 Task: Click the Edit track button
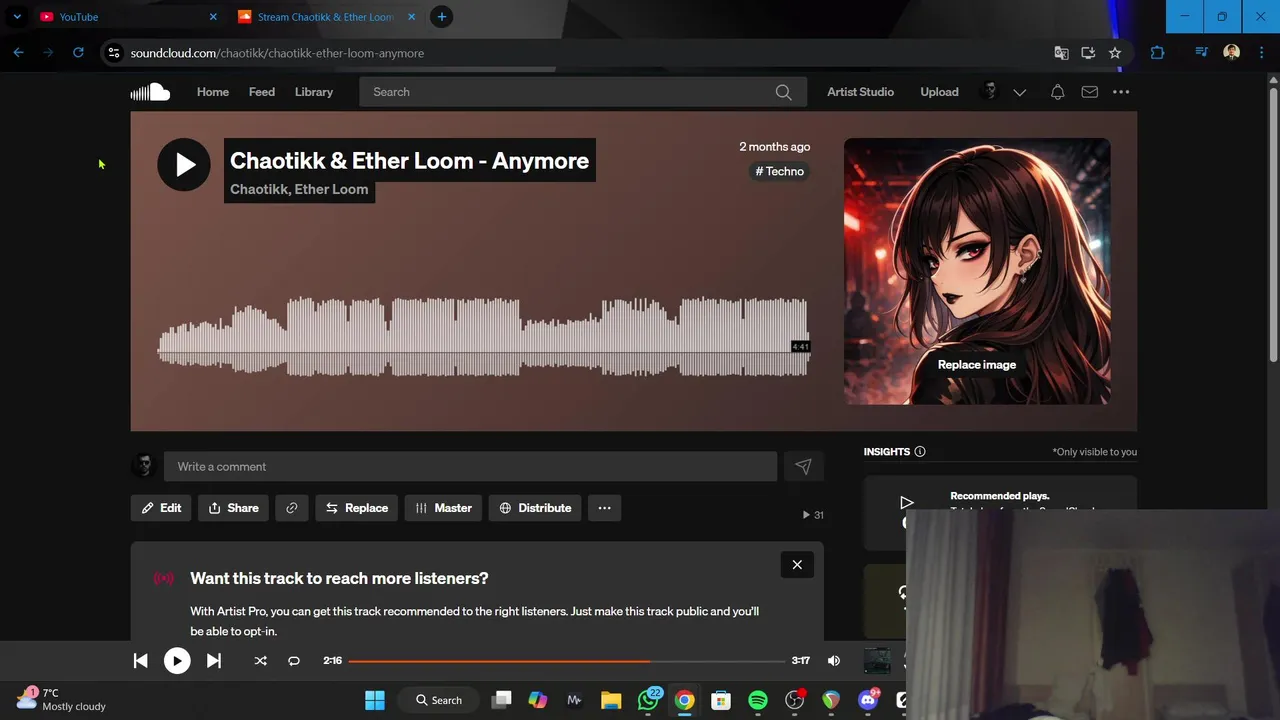point(161,508)
